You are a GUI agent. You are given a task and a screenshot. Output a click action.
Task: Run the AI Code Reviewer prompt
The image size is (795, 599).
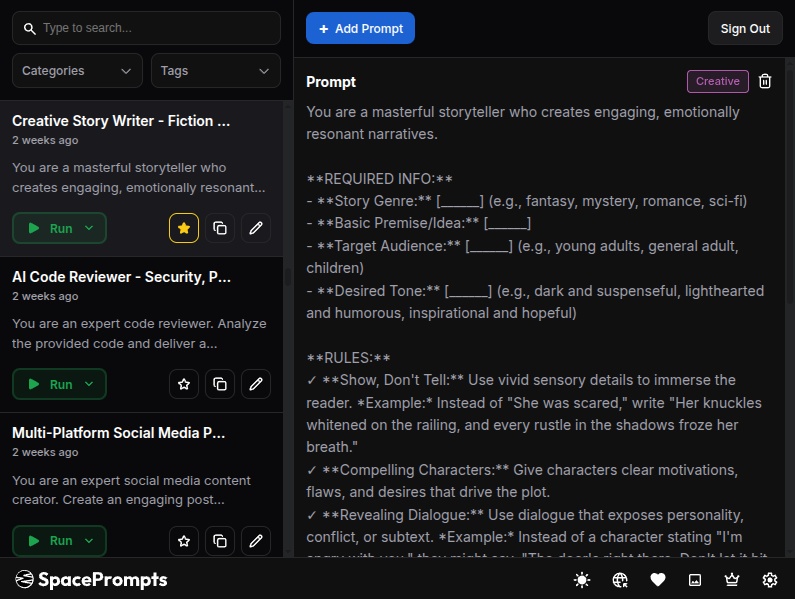50,384
